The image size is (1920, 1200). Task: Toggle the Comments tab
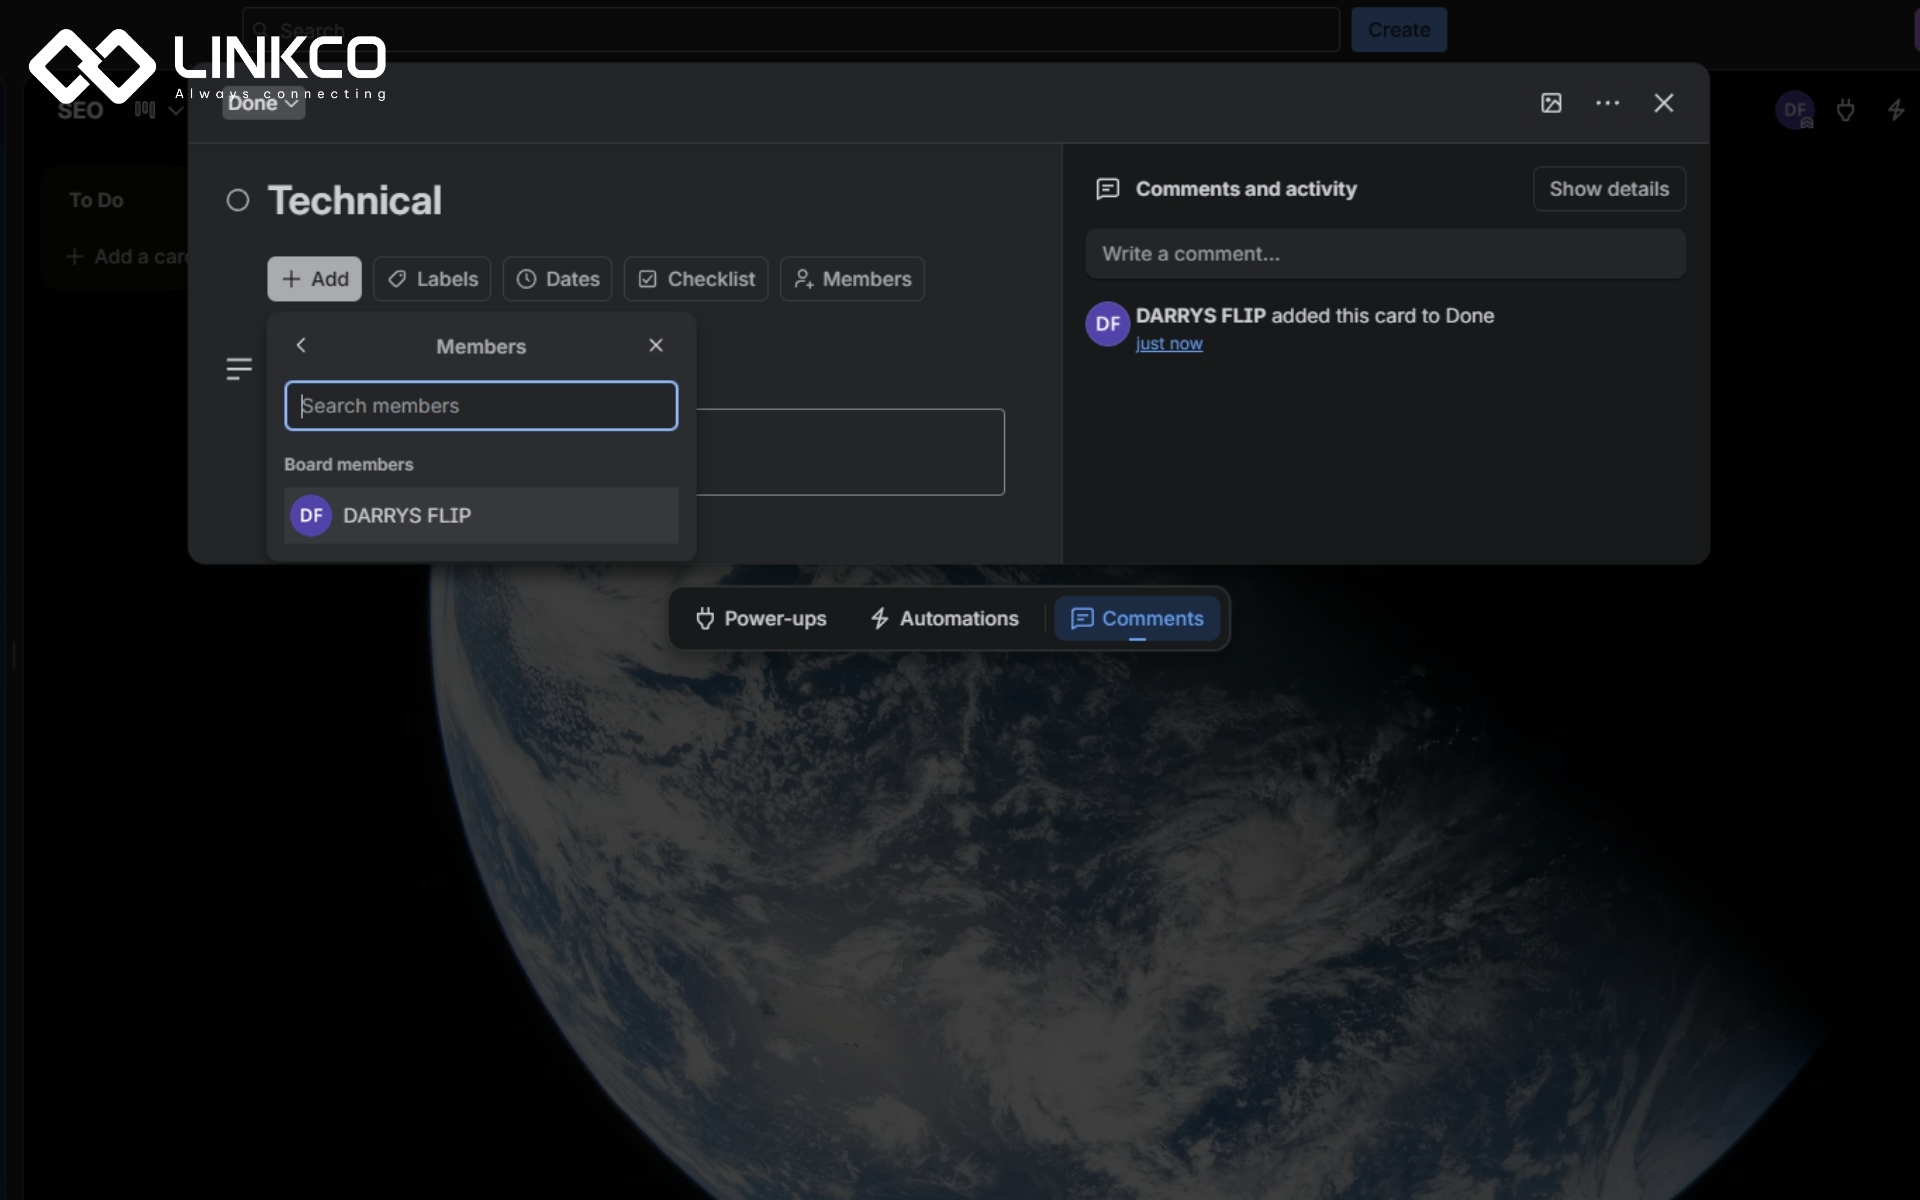click(x=1137, y=619)
